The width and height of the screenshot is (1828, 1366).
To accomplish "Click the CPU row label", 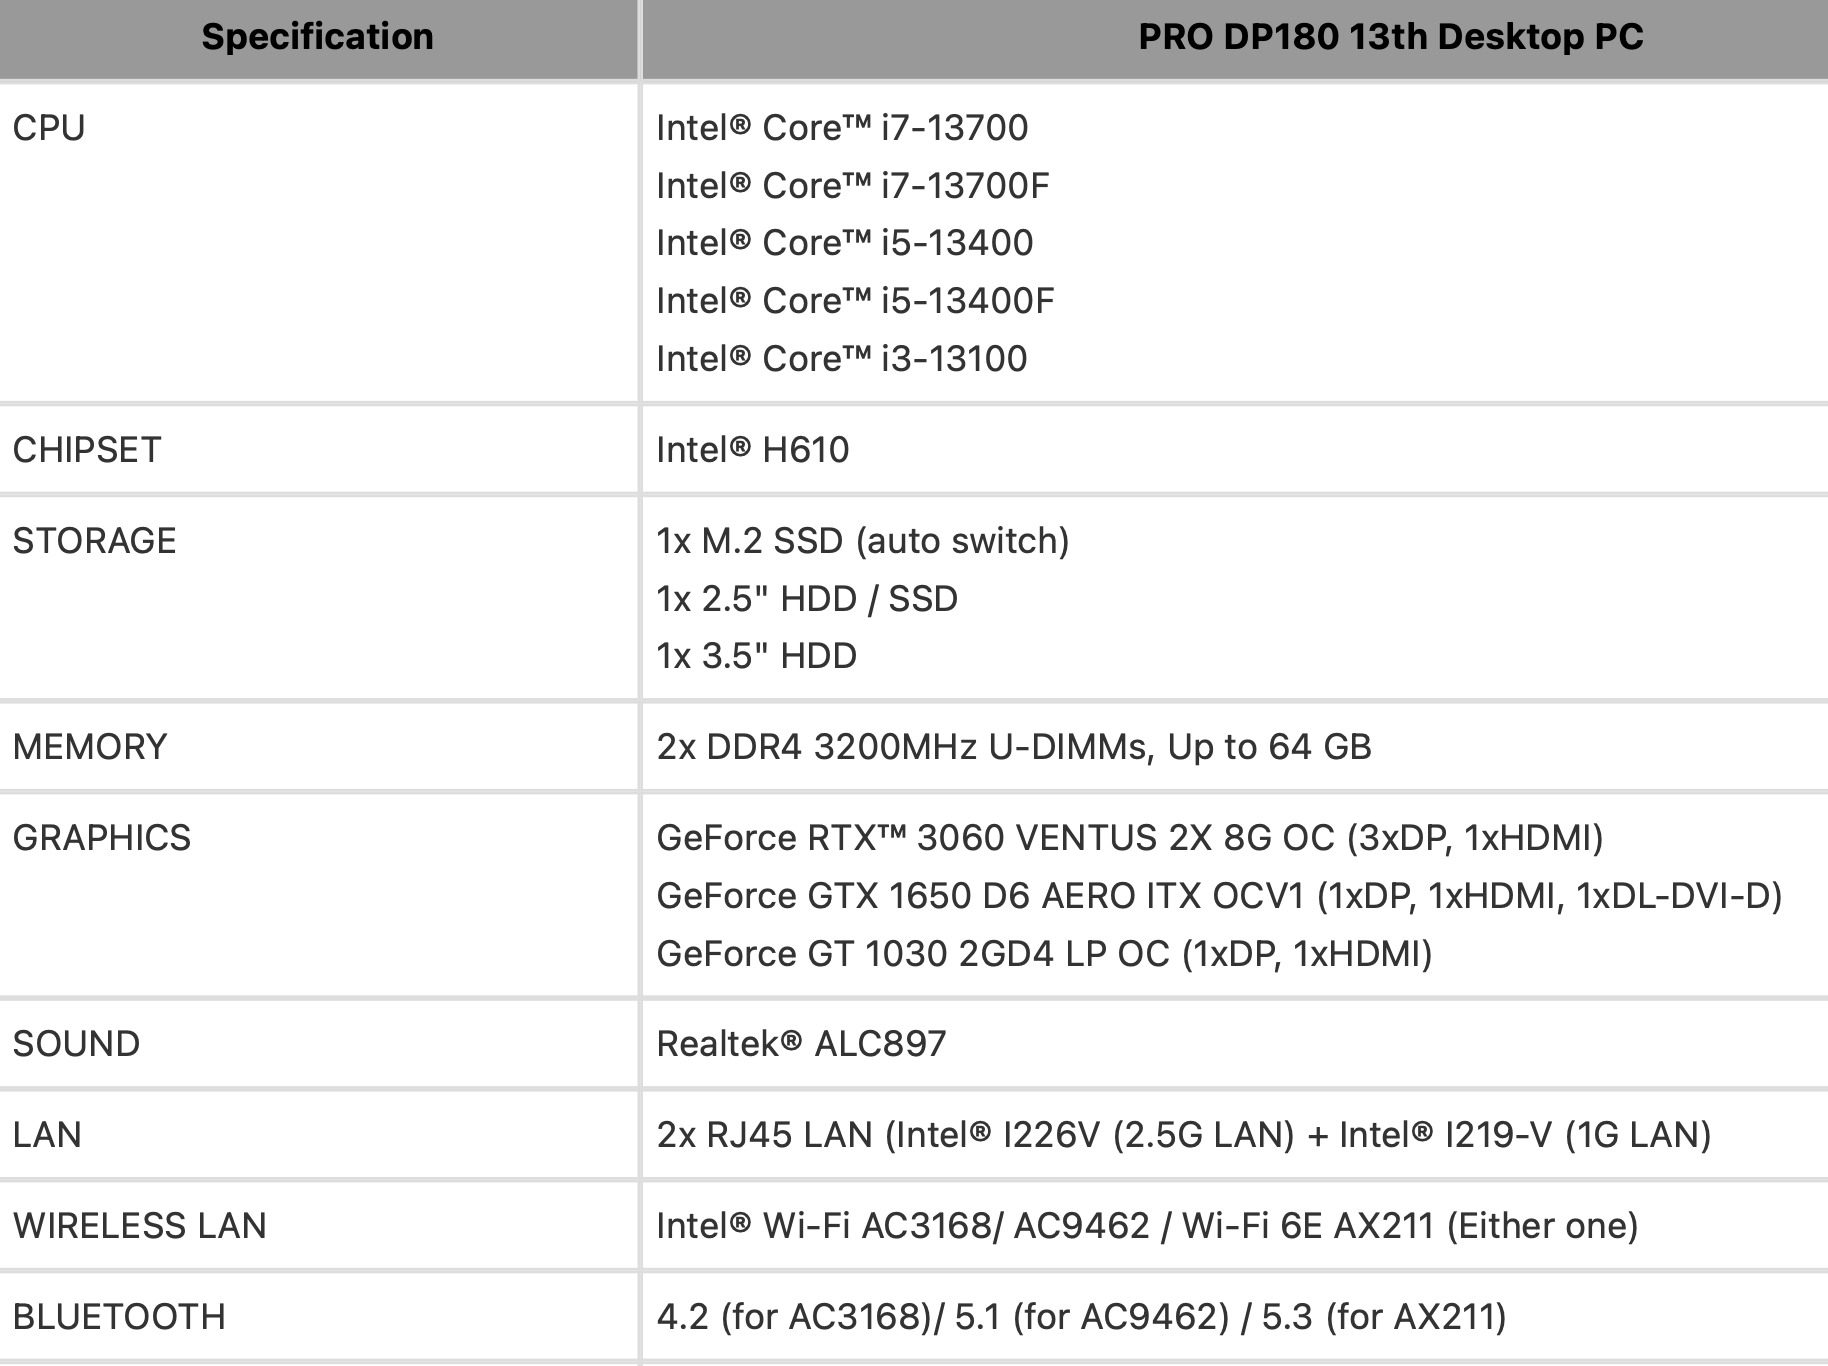I will 49,128.
